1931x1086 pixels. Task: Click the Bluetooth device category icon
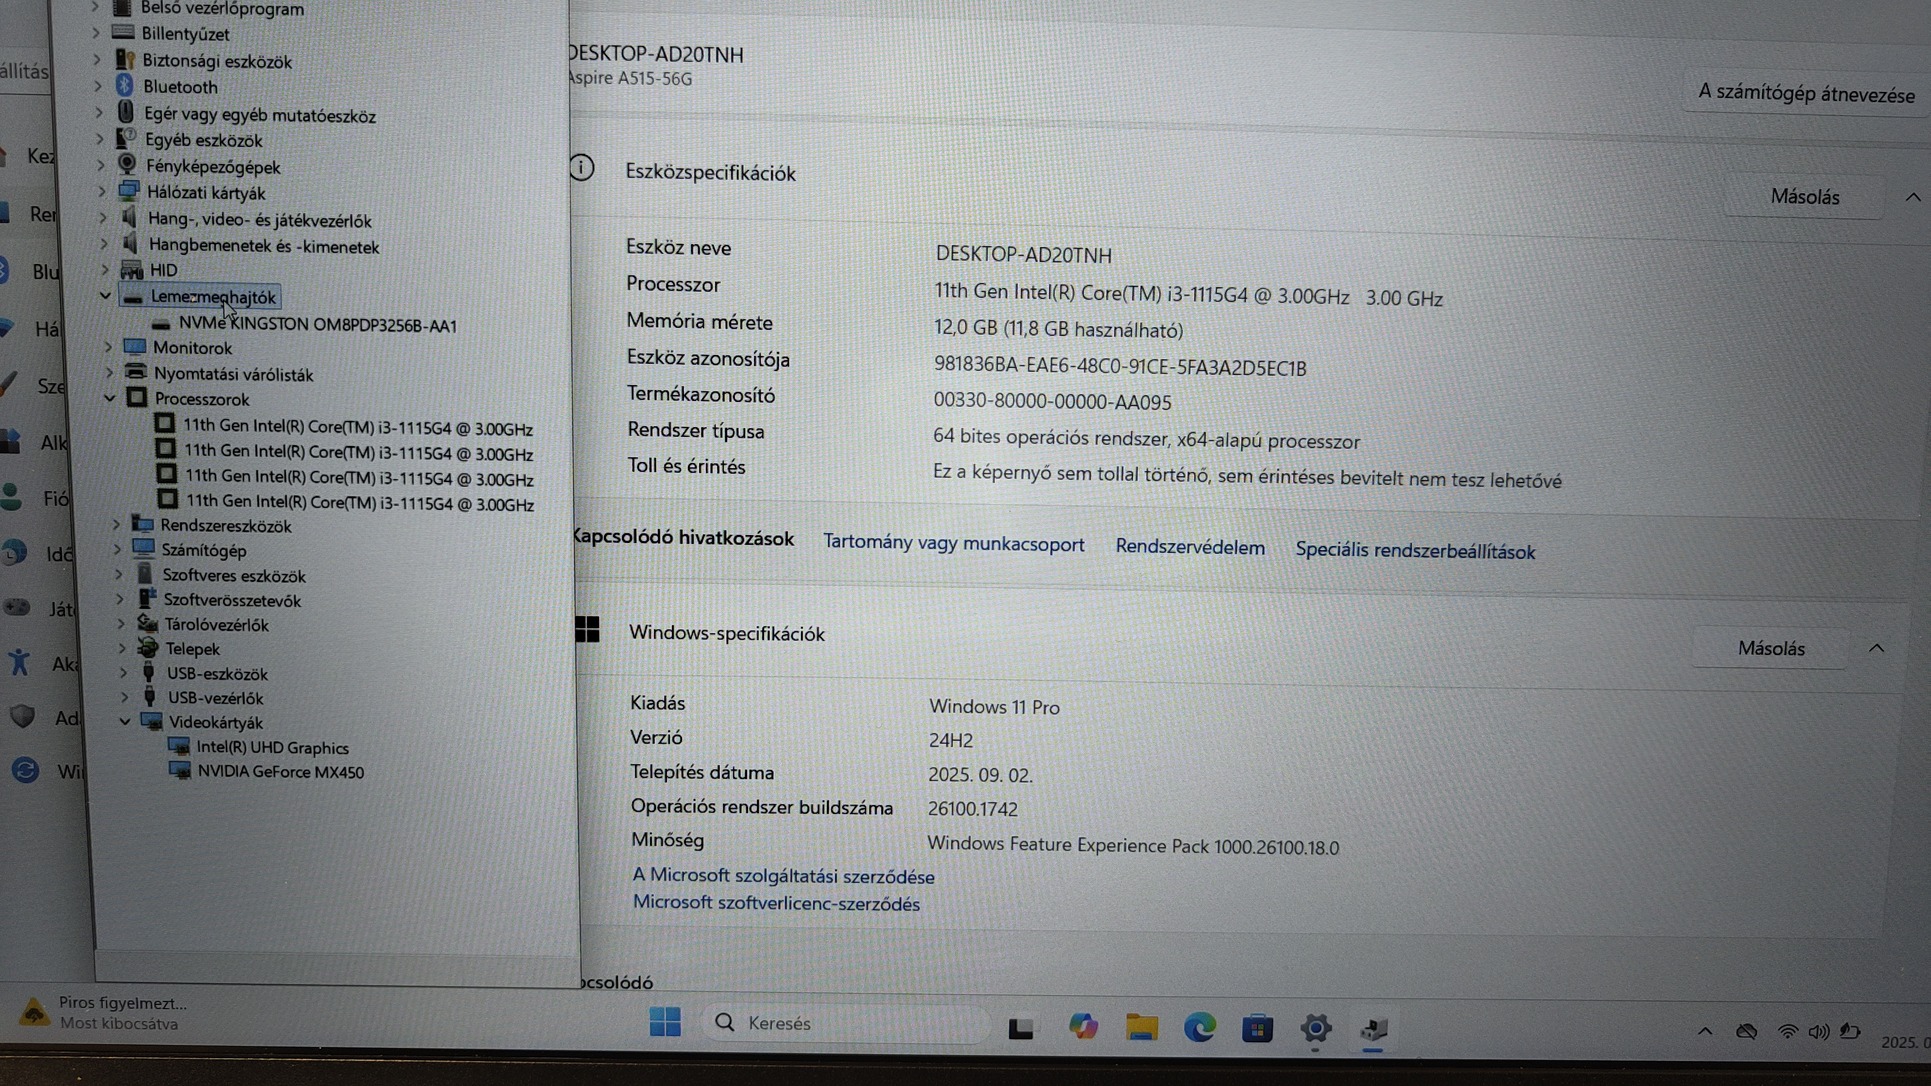point(125,86)
